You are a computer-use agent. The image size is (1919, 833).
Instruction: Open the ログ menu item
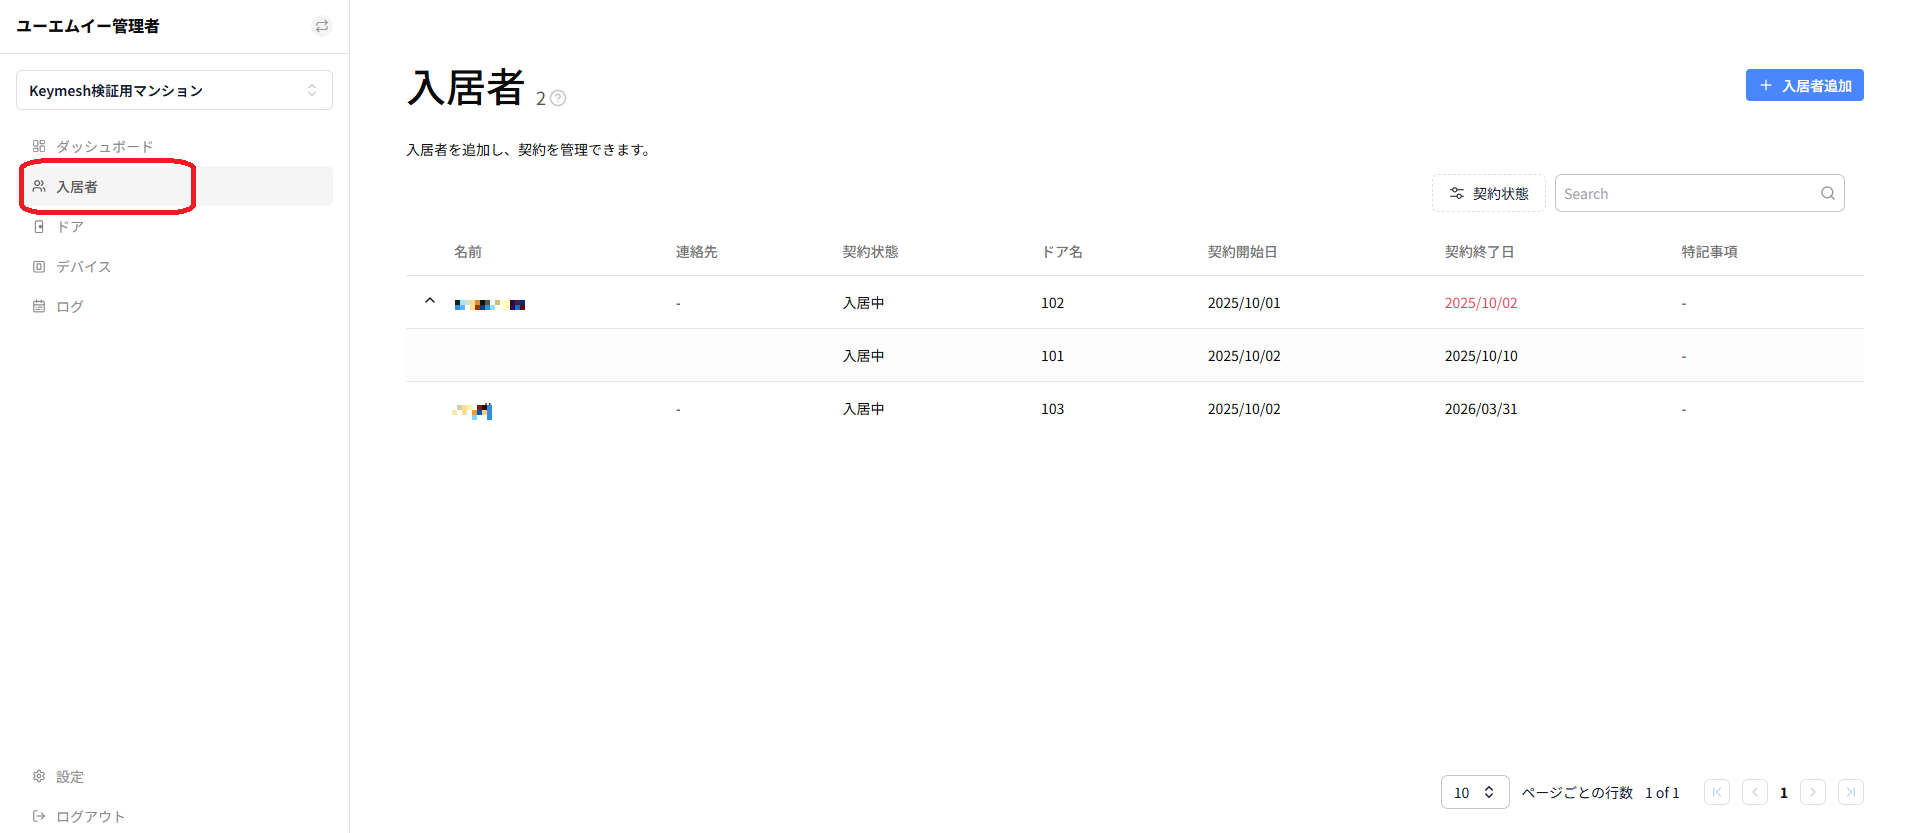[58, 306]
